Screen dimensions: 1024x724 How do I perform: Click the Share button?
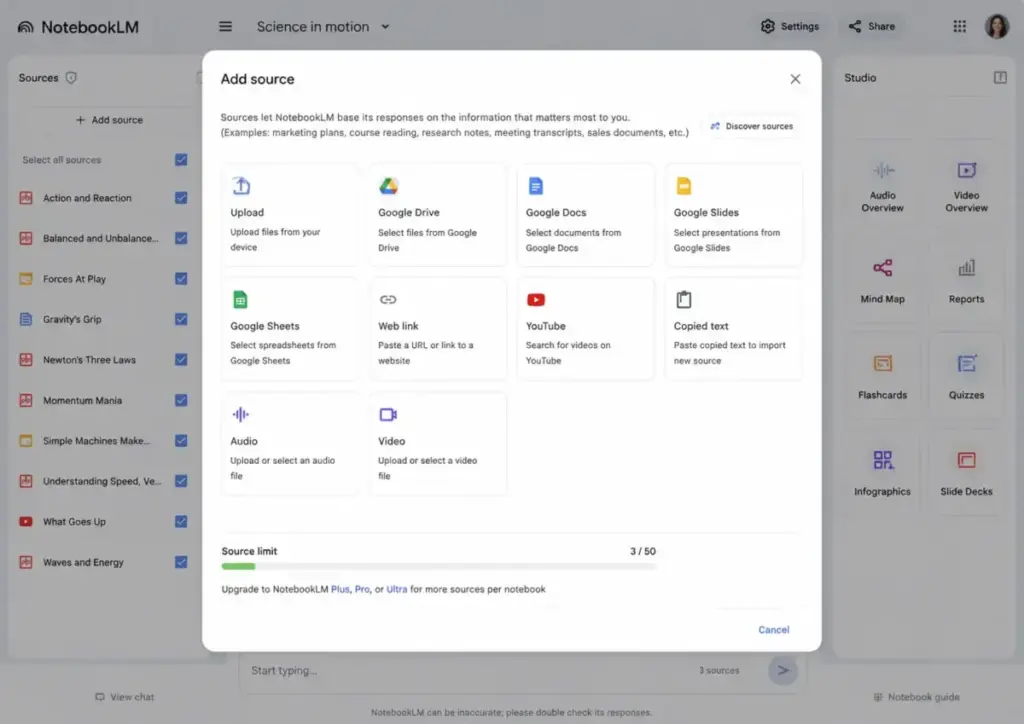coord(872,26)
